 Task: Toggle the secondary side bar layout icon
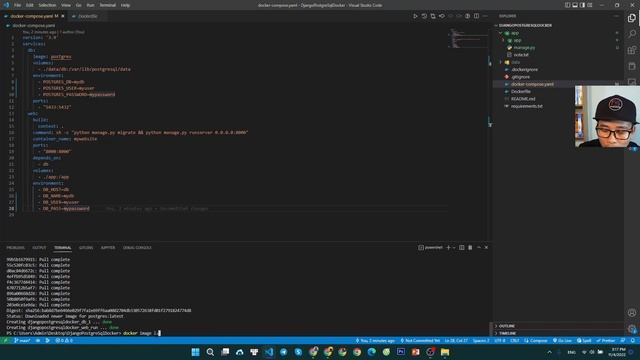(x=582, y=5)
